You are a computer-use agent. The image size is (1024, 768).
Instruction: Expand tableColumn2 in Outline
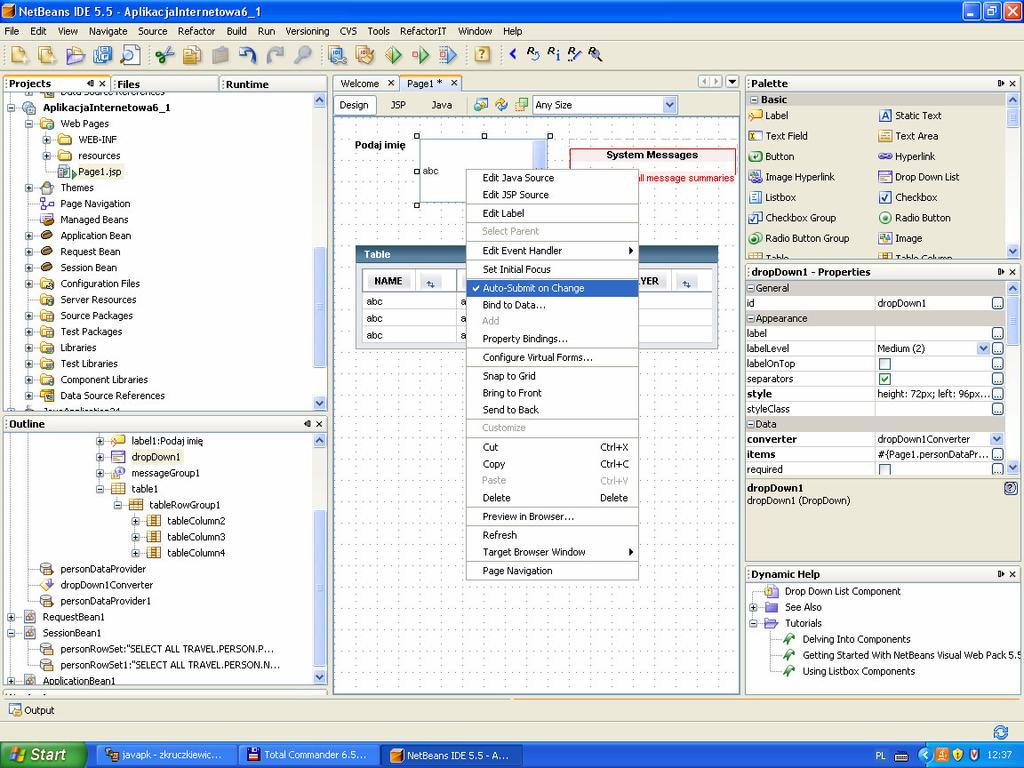tap(135, 521)
